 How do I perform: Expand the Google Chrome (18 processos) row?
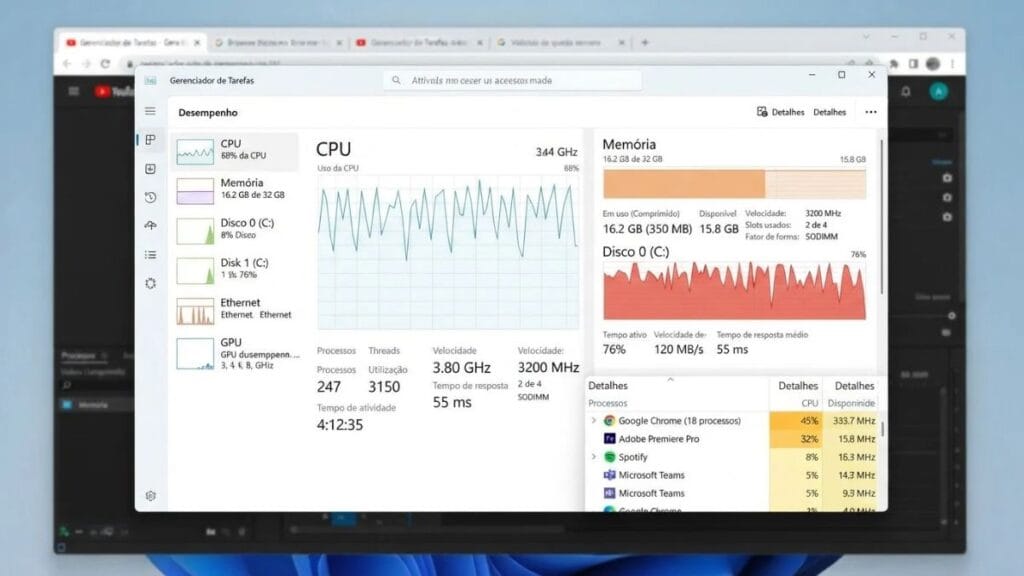click(x=594, y=421)
